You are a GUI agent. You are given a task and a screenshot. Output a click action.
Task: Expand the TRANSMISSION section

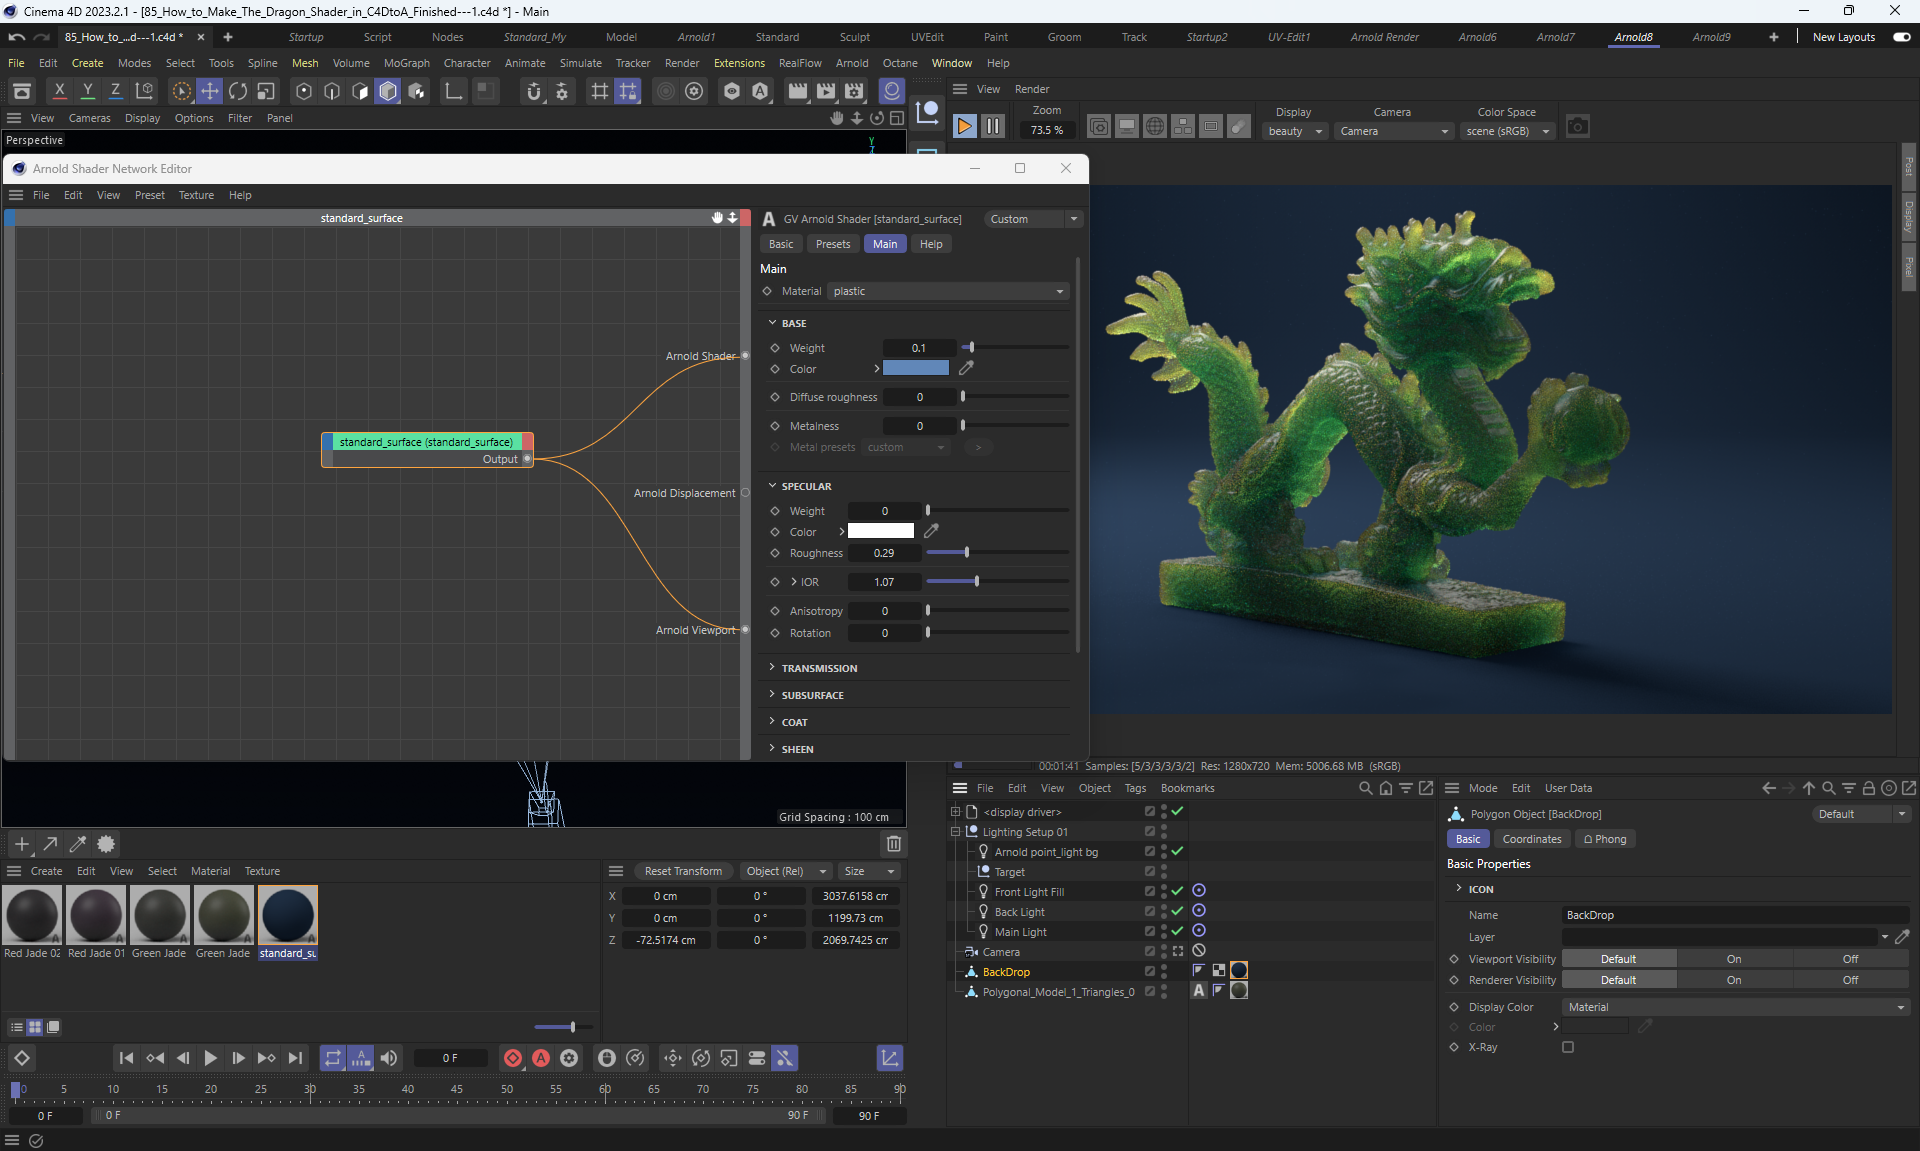coord(818,668)
